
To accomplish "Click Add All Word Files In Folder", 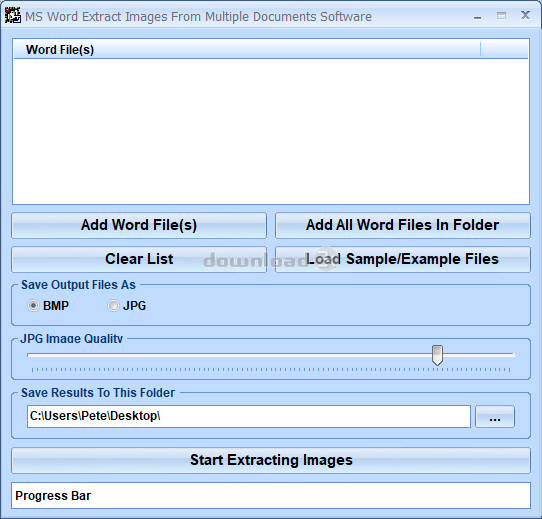I will [x=403, y=225].
